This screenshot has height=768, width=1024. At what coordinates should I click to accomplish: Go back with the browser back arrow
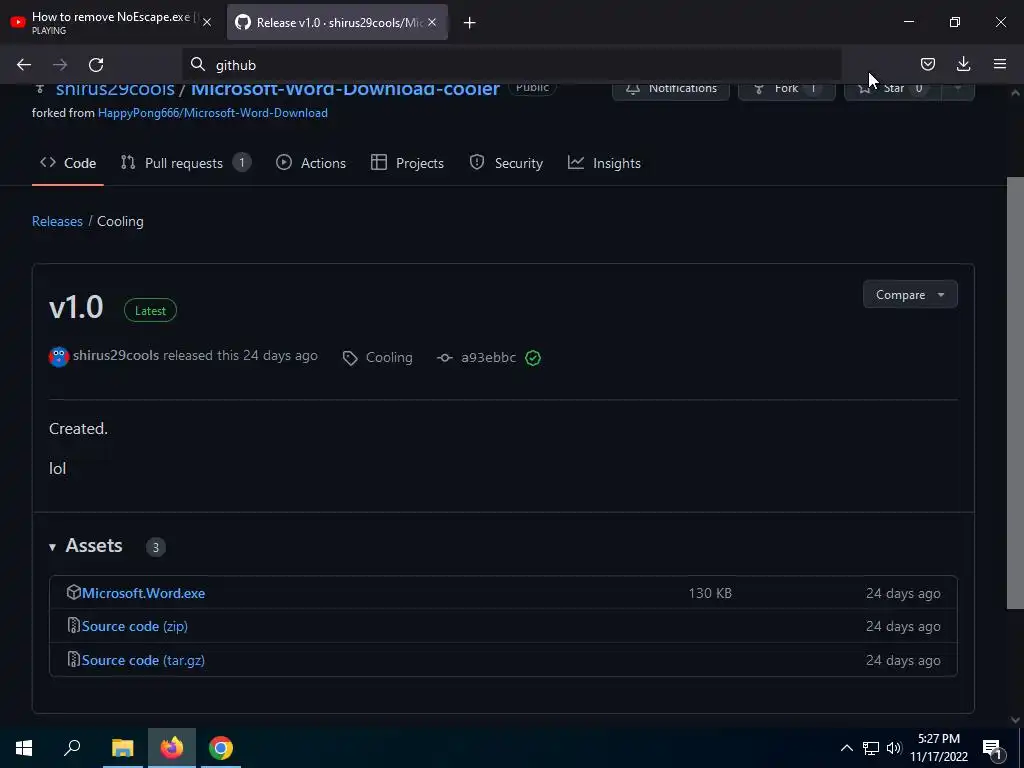[x=24, y=65]
